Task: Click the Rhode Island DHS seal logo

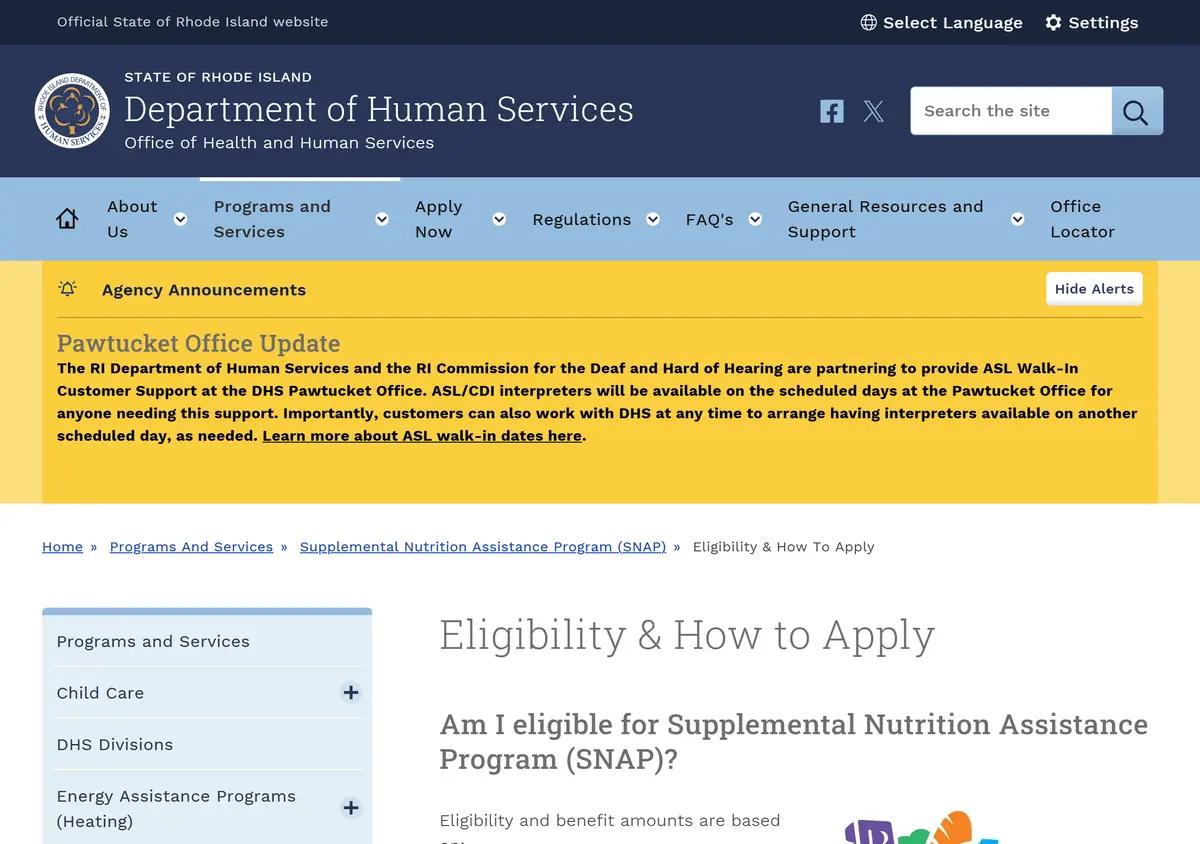Action: 71,111
